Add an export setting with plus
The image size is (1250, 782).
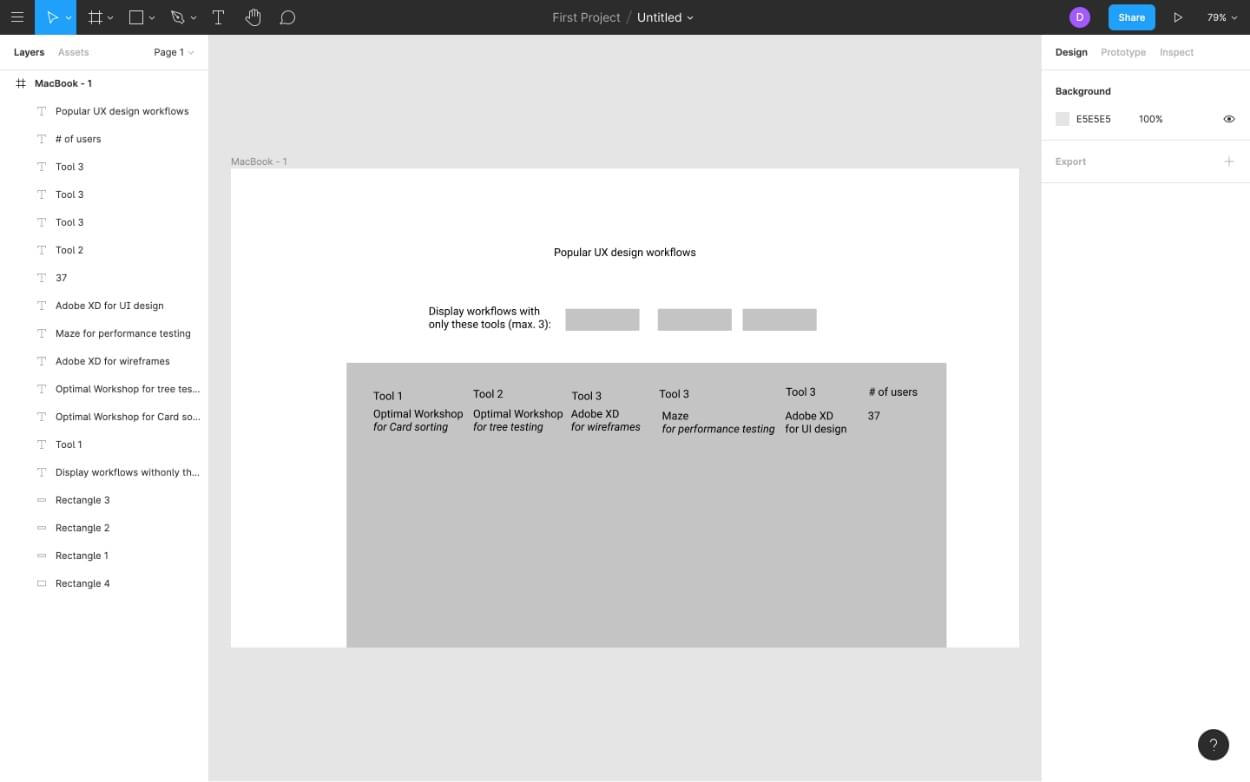pos(1229,161)
